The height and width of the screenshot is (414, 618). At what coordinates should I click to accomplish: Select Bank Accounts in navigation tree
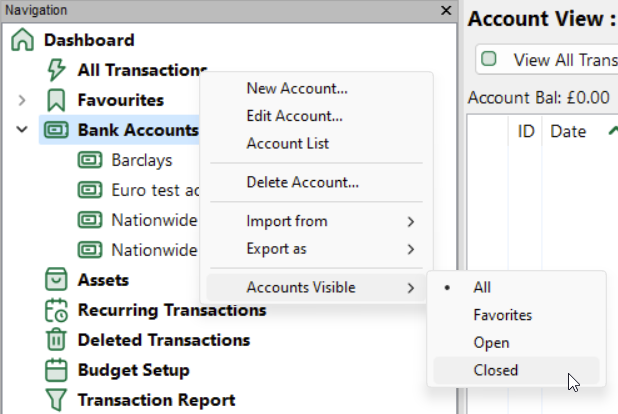pyautogui.click(x=138, y=130)
